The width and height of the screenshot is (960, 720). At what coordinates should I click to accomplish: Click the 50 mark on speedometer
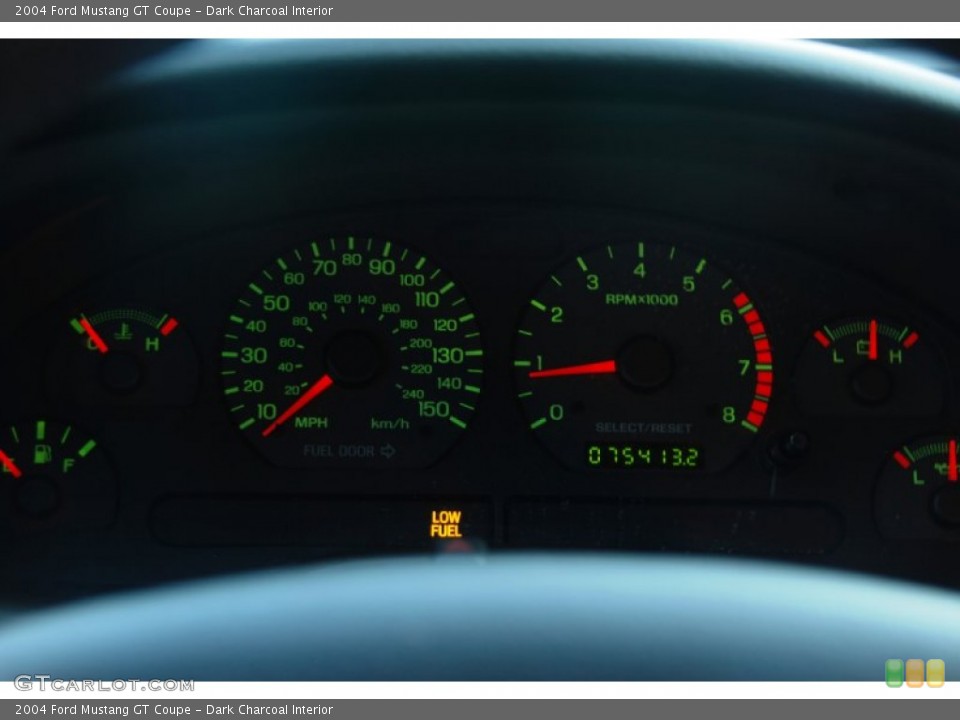pyautogui.click(x=276, y=302)
